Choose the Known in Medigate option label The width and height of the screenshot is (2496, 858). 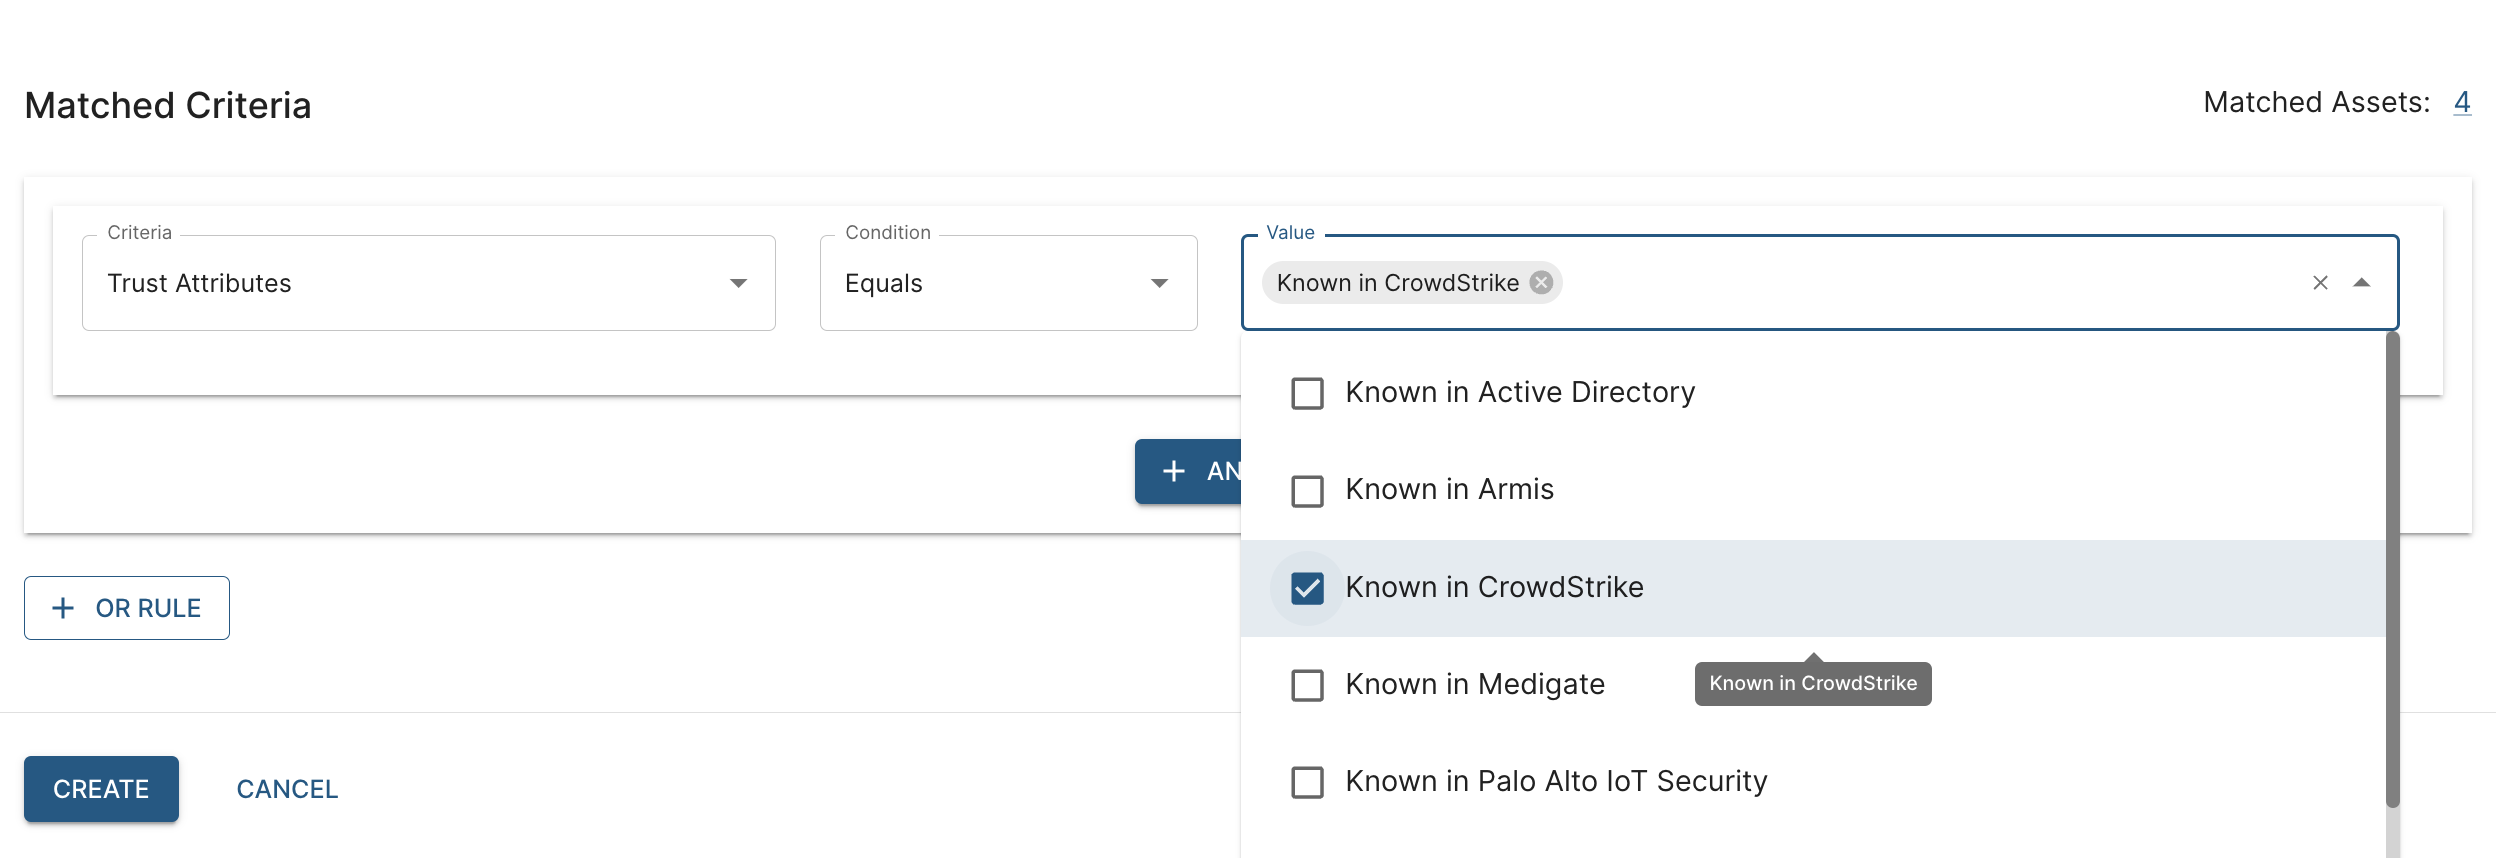[x=1474, y=684]
